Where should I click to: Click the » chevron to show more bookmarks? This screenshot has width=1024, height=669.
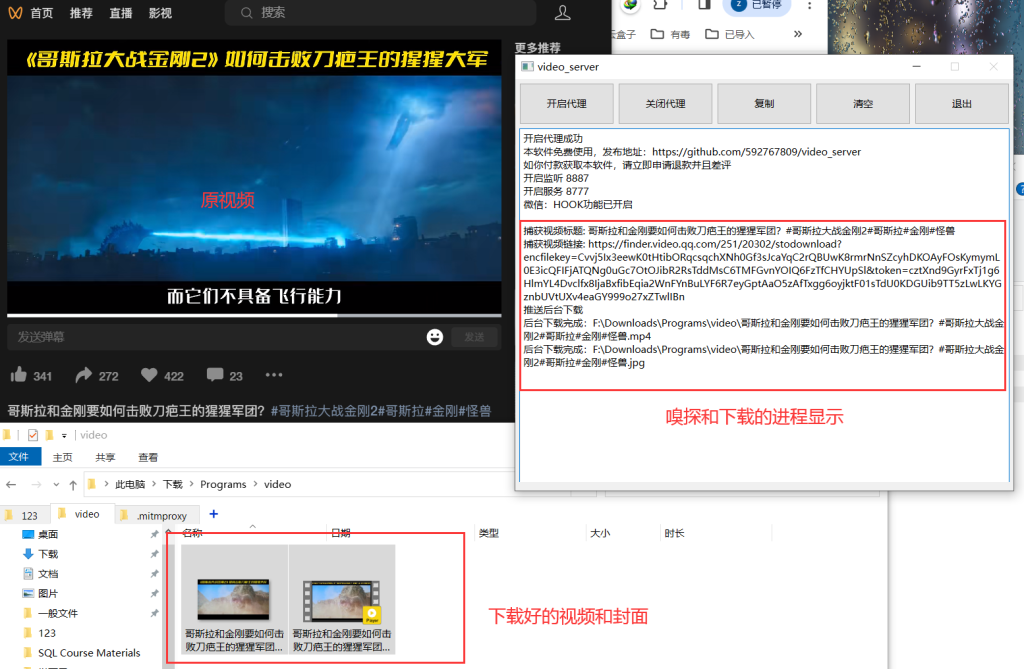[x=797, y=33]
